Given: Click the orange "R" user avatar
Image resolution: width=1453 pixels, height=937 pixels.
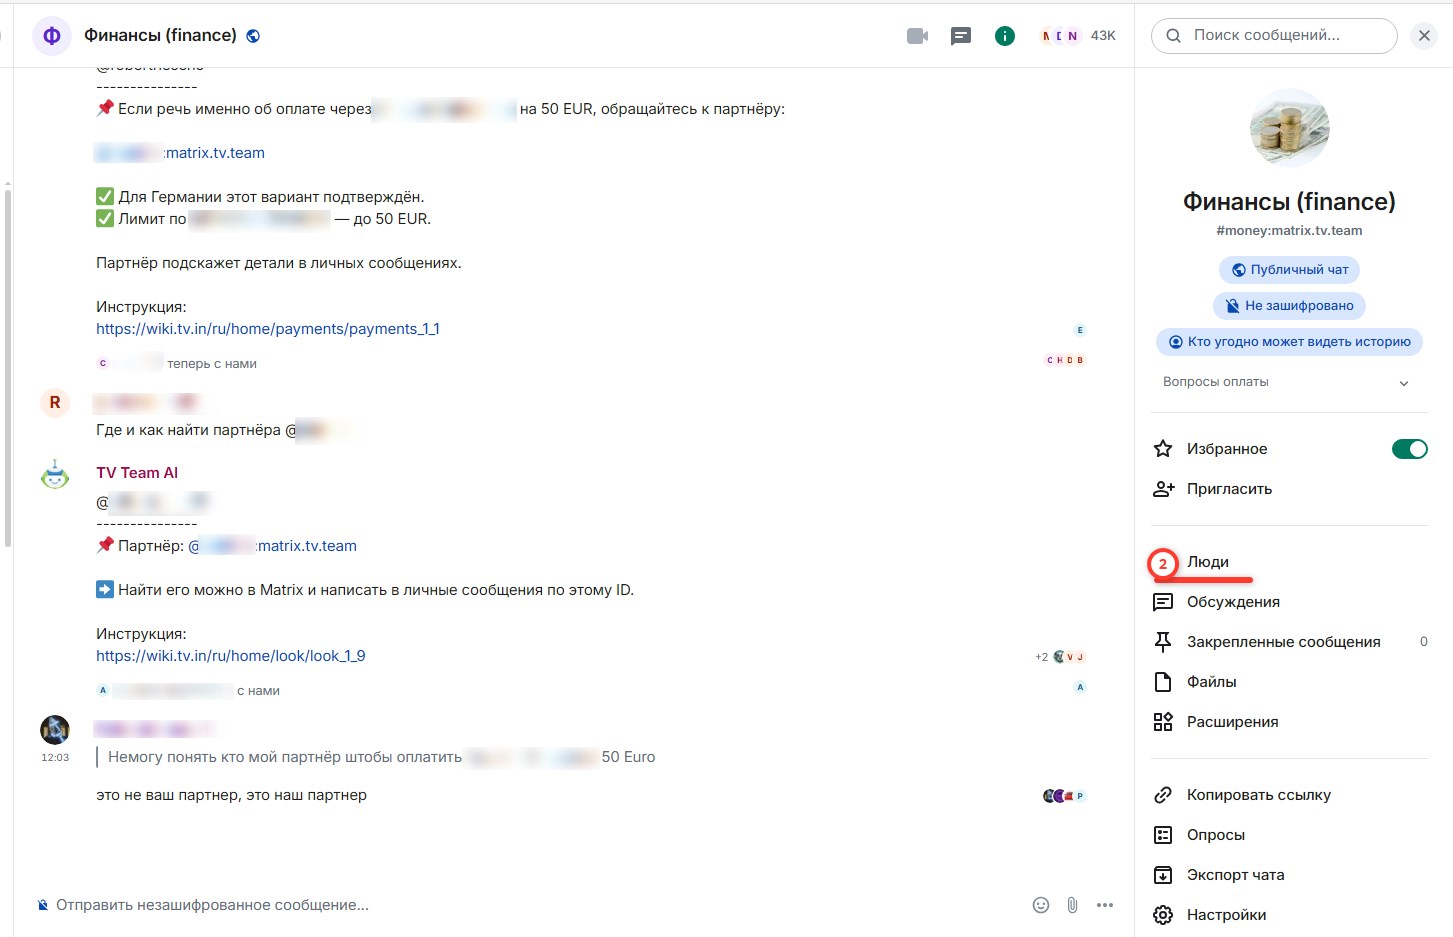Looking at the screenshot, I should pos(55,402).
